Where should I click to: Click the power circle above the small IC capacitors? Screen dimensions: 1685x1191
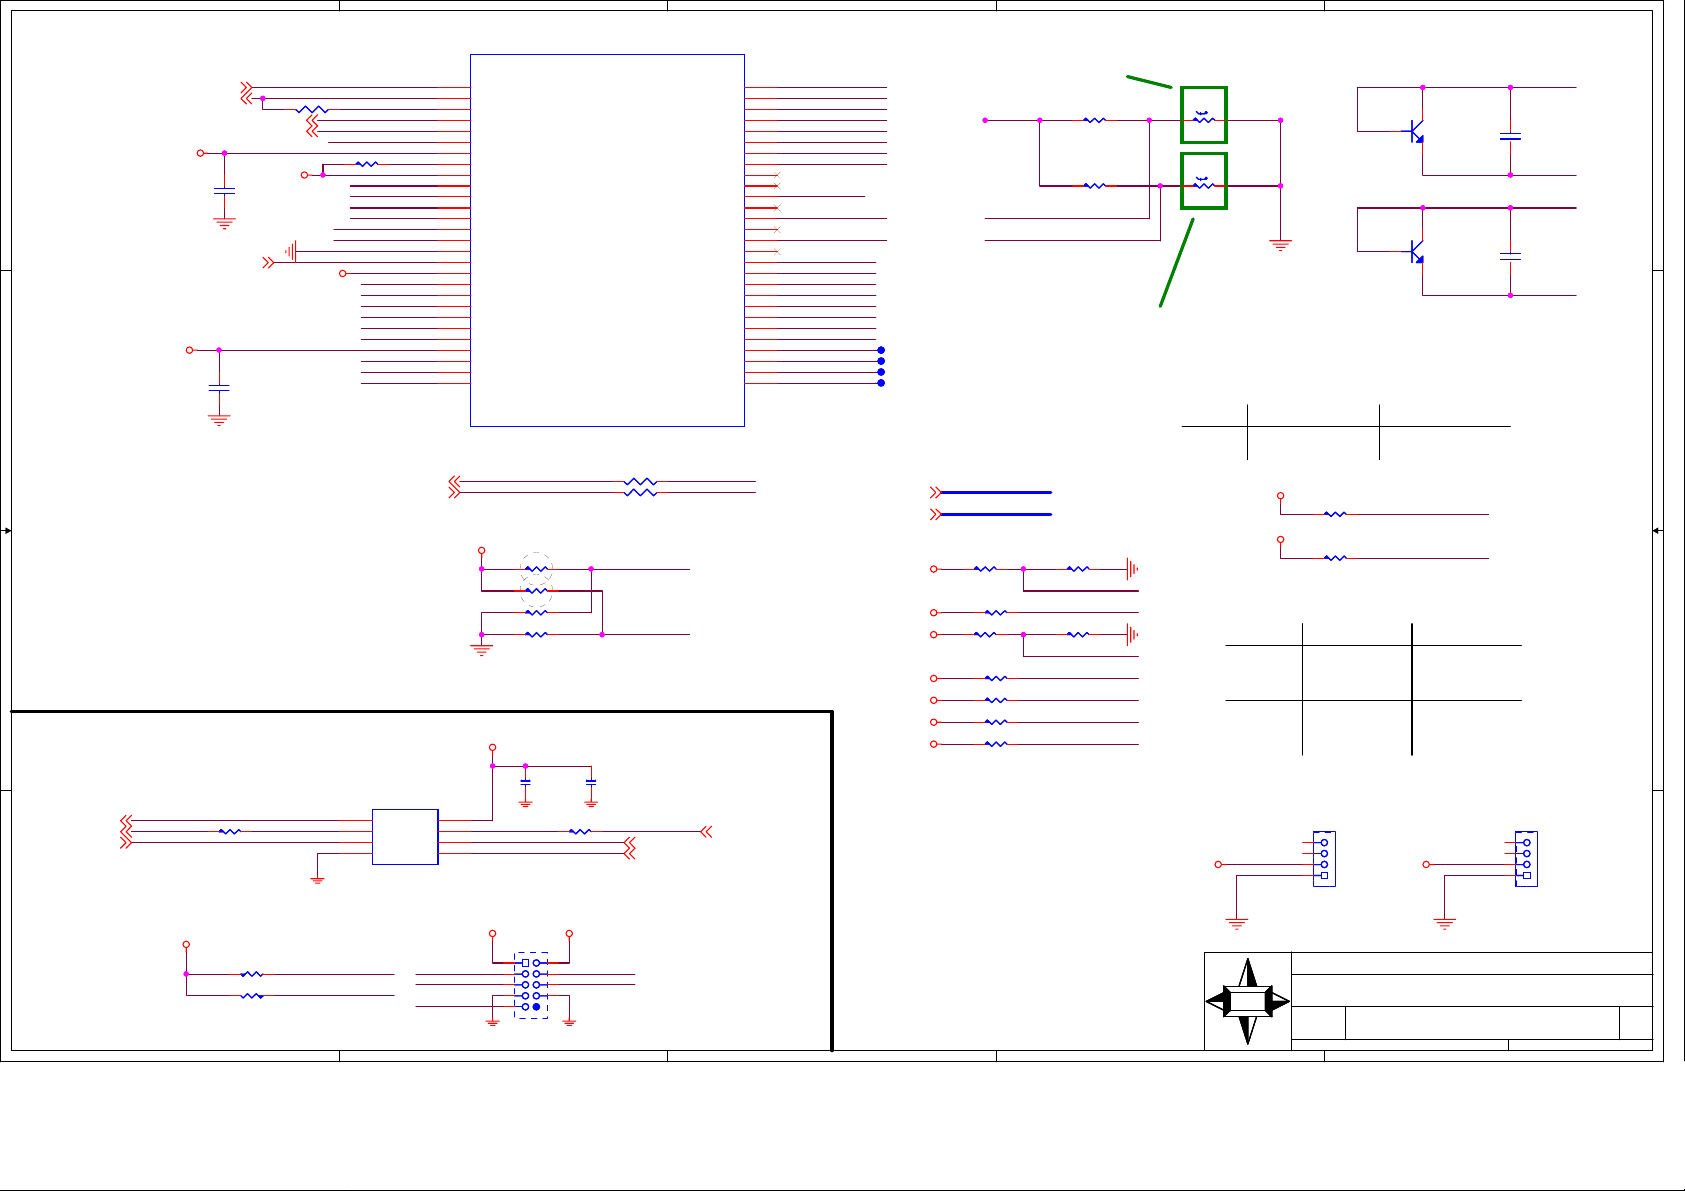[x=492, y=747]
